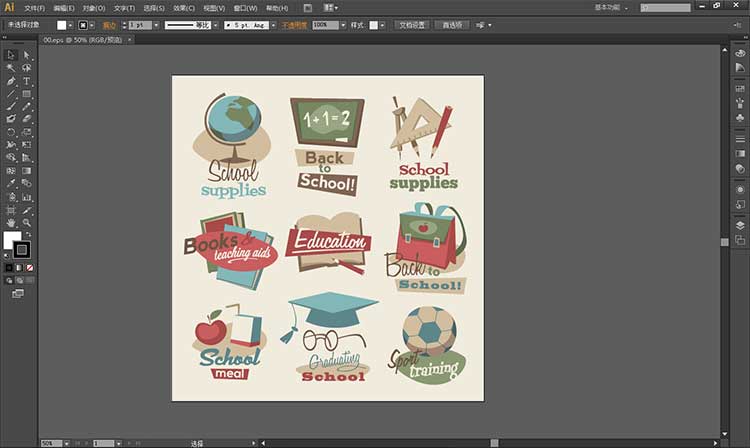This screenshot has height=448, width=750.
Task: Select the Hand tool
Action: click(11, 223)
